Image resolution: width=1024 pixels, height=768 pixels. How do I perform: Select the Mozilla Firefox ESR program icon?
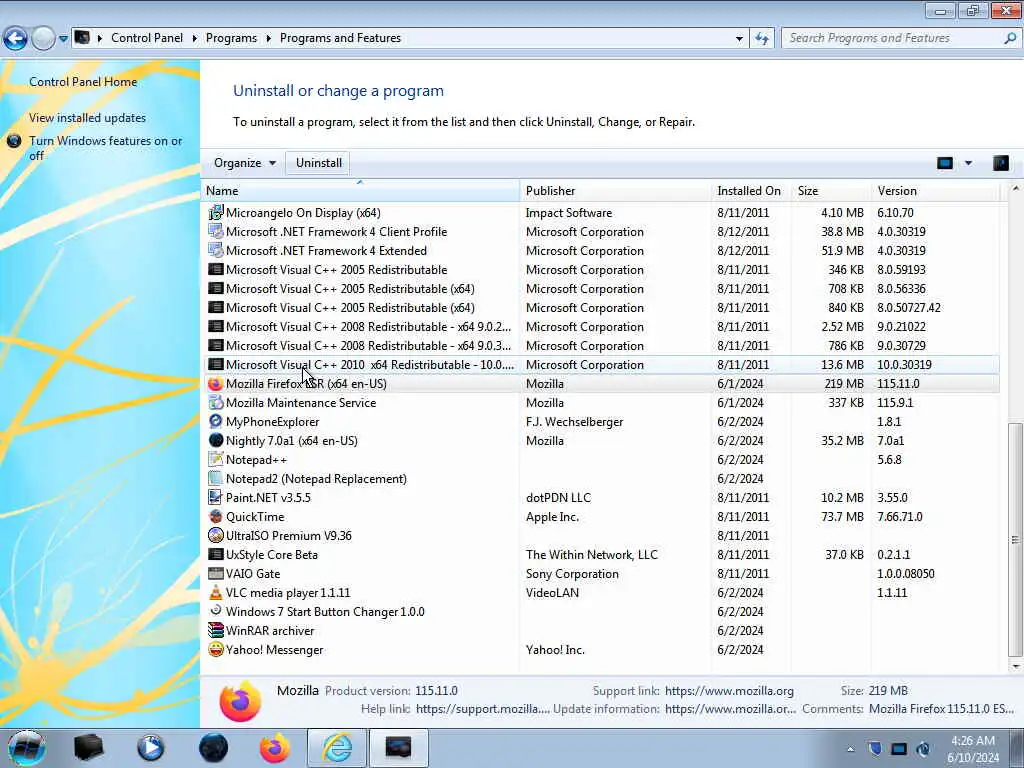pos(216,384)
